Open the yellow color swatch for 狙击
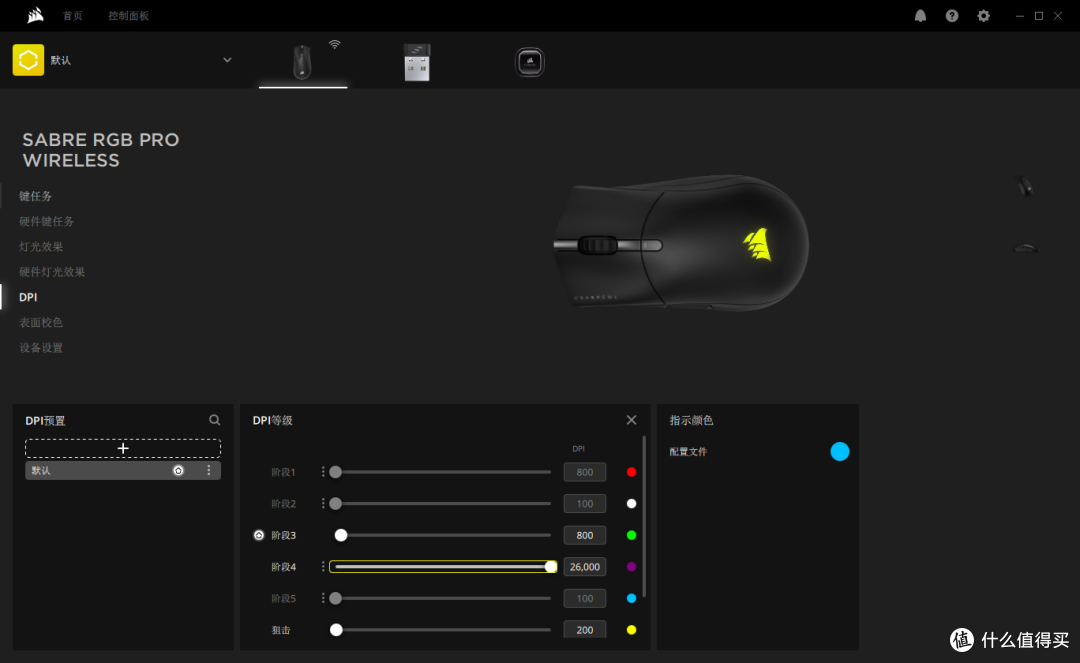This screenshot has height=663, width=1080. point(631,630)
